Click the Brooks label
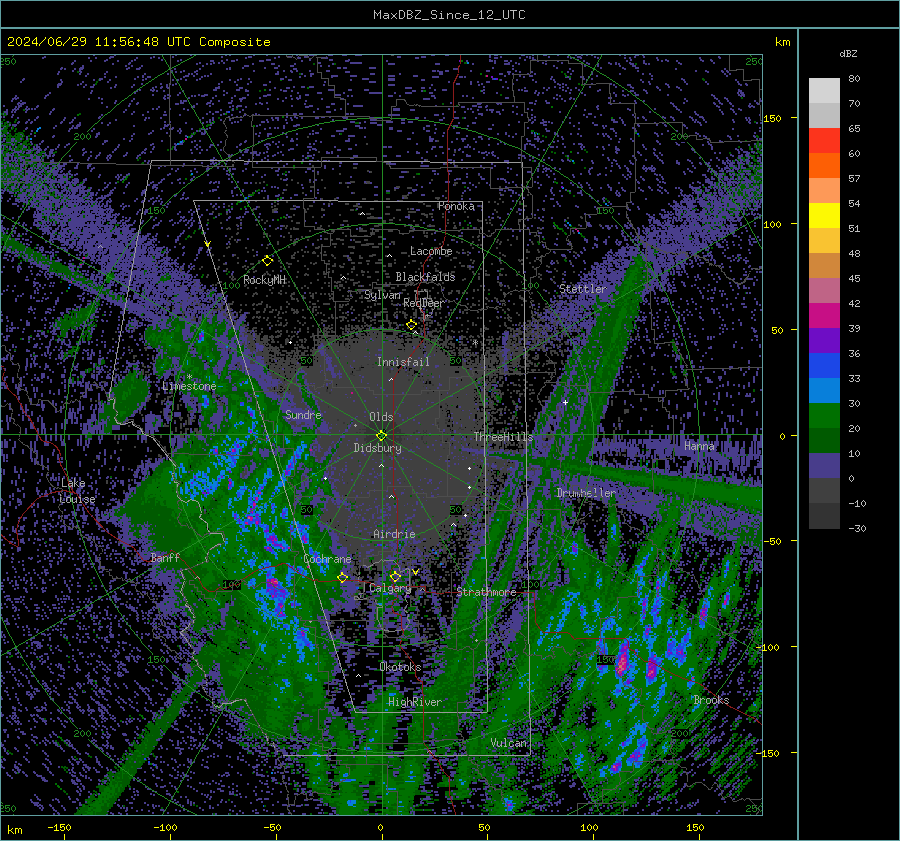The image size is (900, 841). (711, 700)
